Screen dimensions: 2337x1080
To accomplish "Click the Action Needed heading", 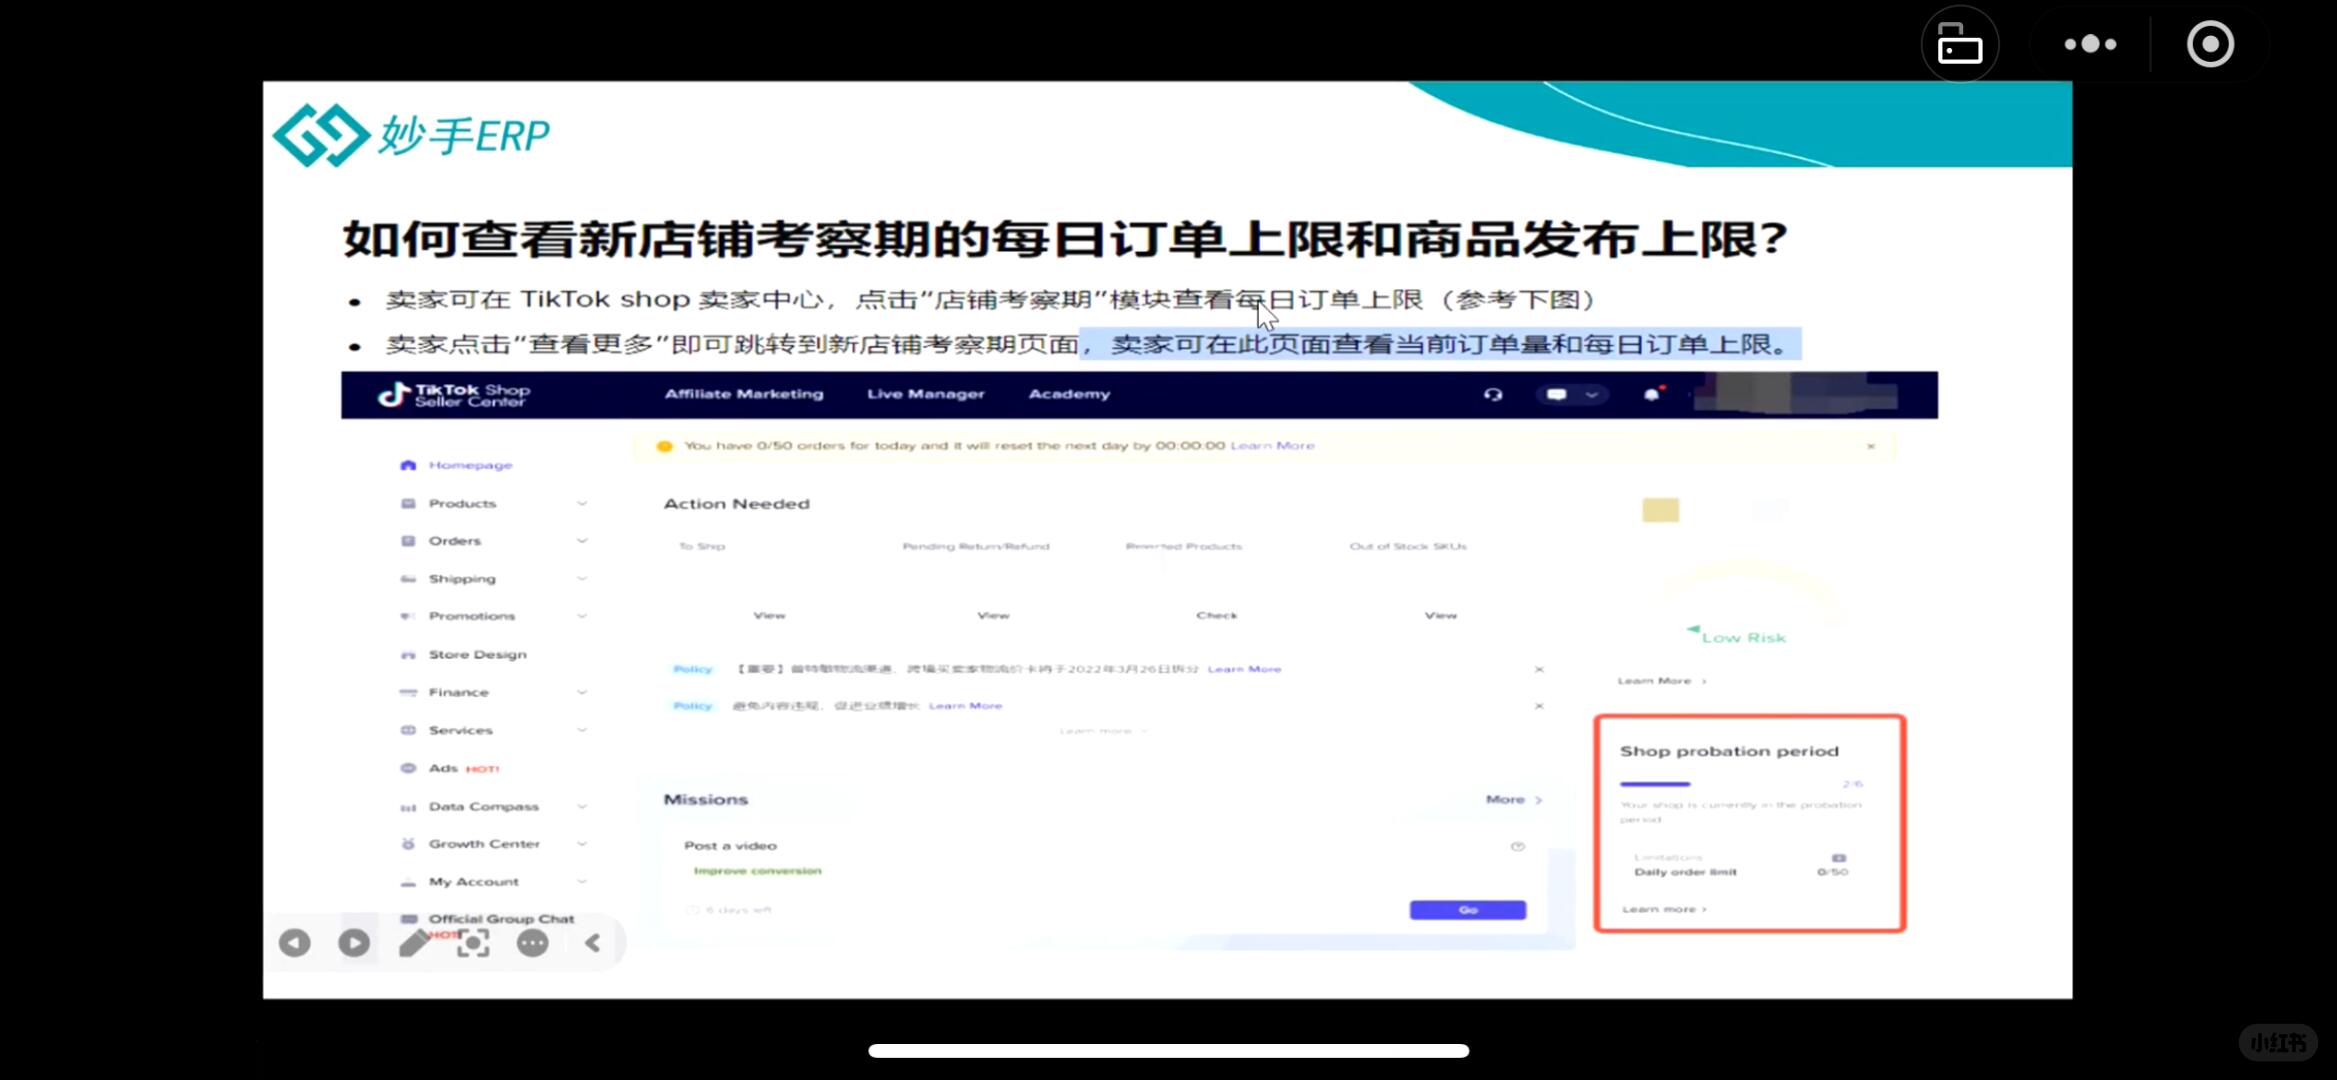I will pos(737,504).
